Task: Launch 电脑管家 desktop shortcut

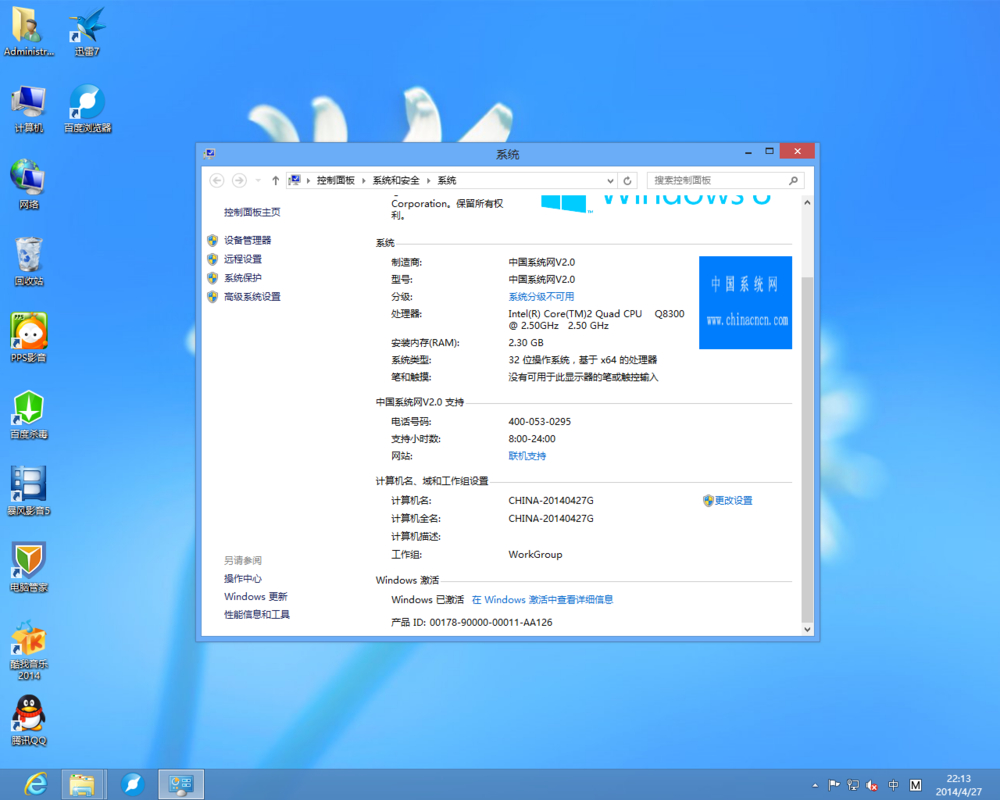Action: (29, 568)
